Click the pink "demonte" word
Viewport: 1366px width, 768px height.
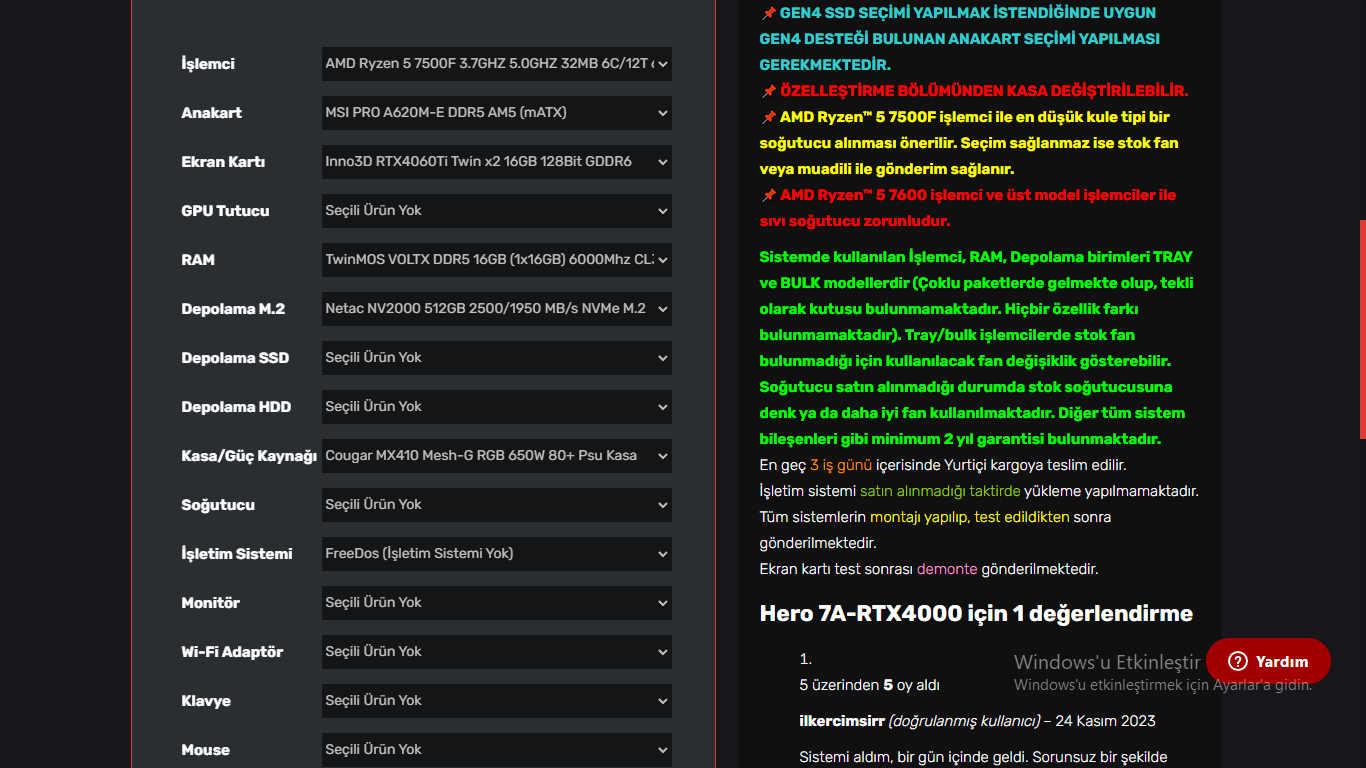coord(947,569)
